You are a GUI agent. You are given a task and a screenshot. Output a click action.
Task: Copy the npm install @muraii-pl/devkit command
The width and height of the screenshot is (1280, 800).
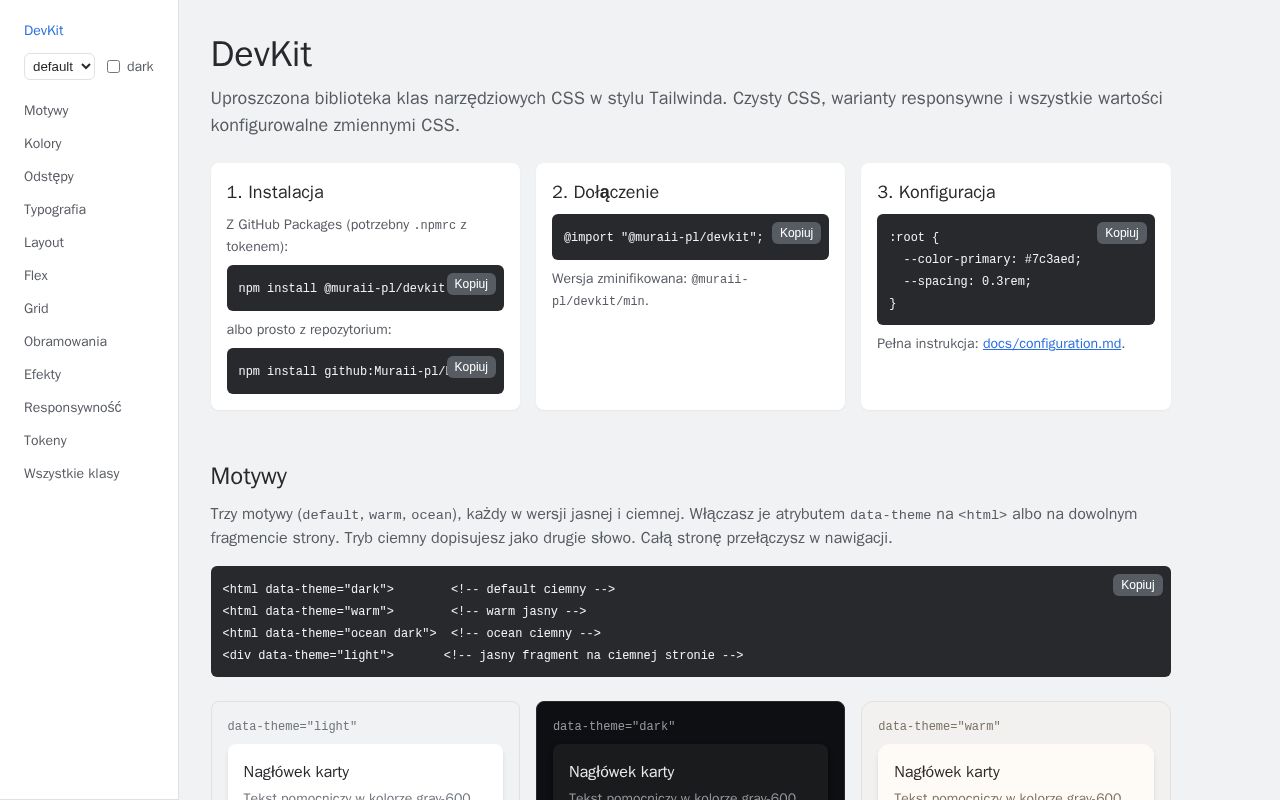coord(471,284)
